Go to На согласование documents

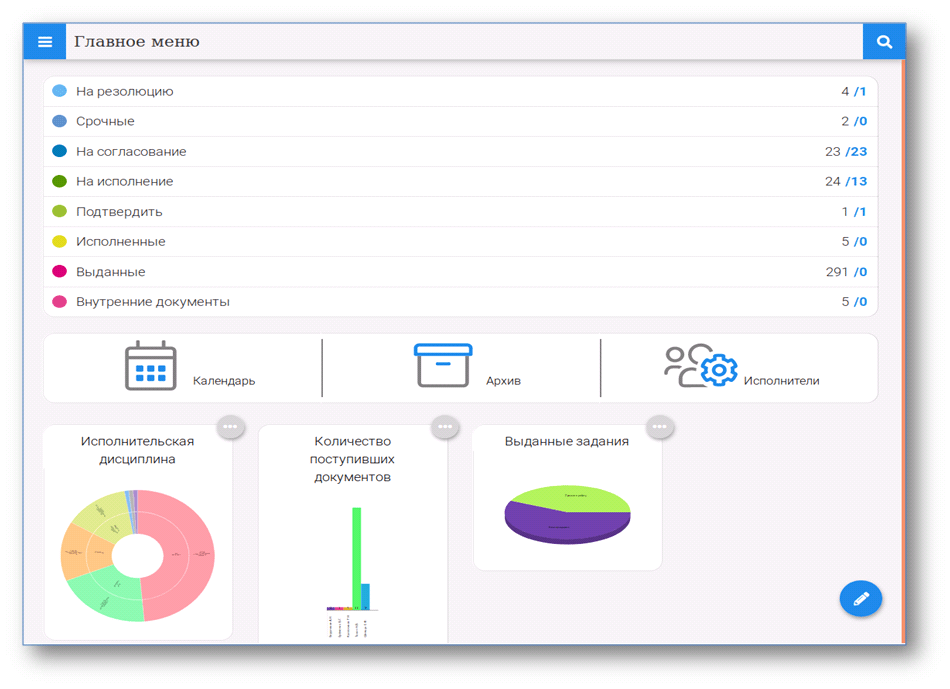131,151
